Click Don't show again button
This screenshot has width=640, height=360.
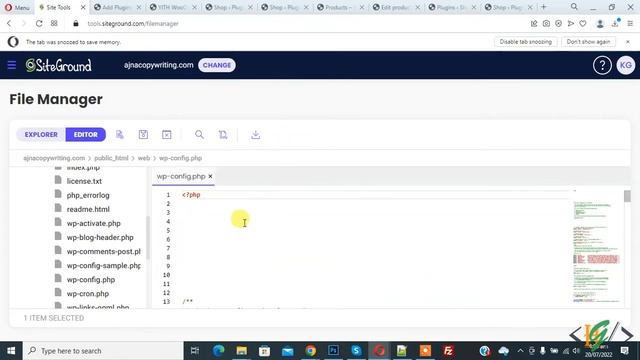(x=588, y=42)
